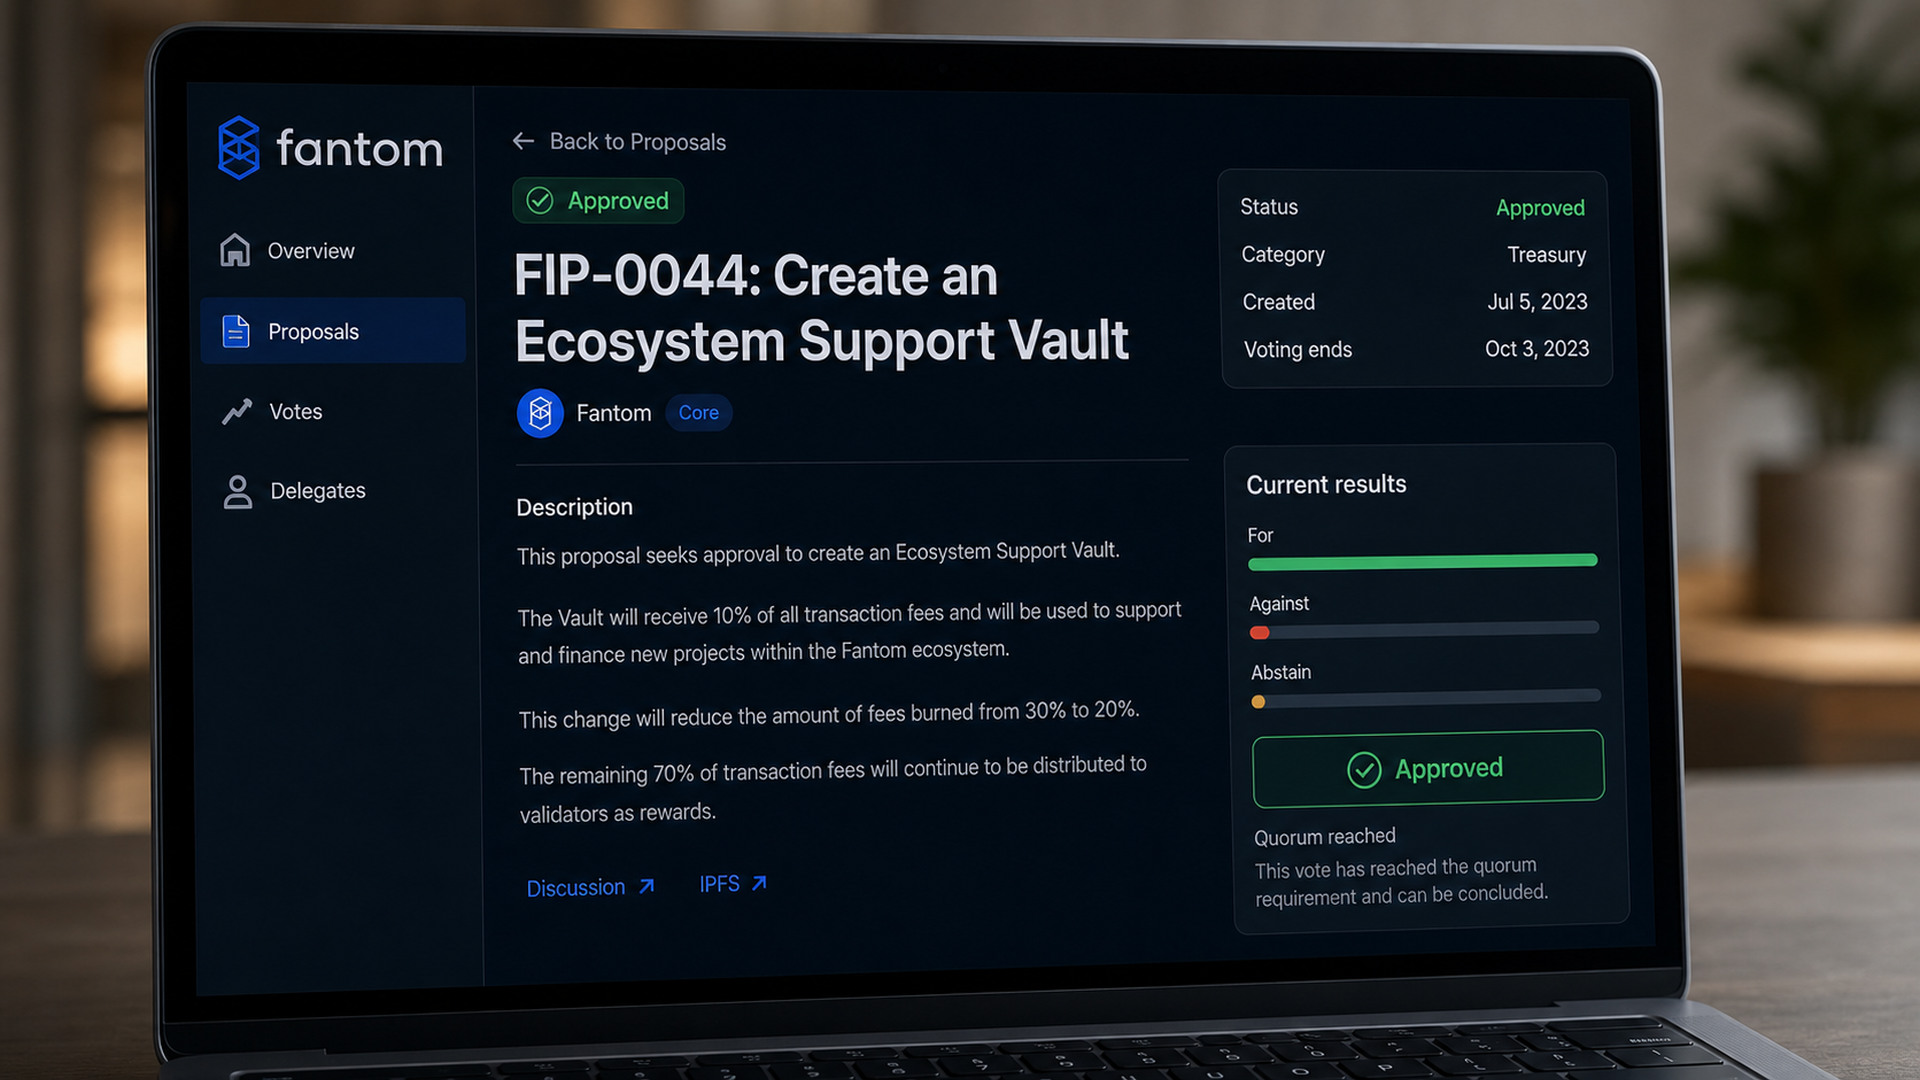This screenshot has width=1920, height=1080.
Task: Click the Overview home icon
Action: point(235,250)
